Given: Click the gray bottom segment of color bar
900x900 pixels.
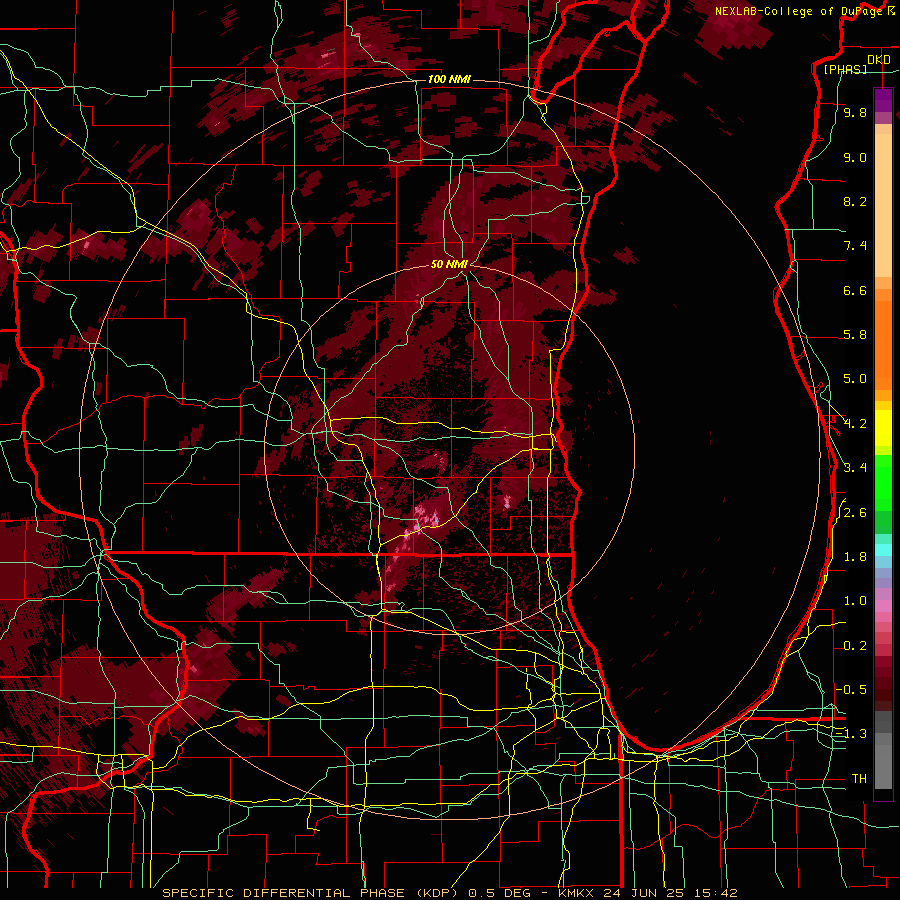Looking at the screenshot, I should pos(883,763).
